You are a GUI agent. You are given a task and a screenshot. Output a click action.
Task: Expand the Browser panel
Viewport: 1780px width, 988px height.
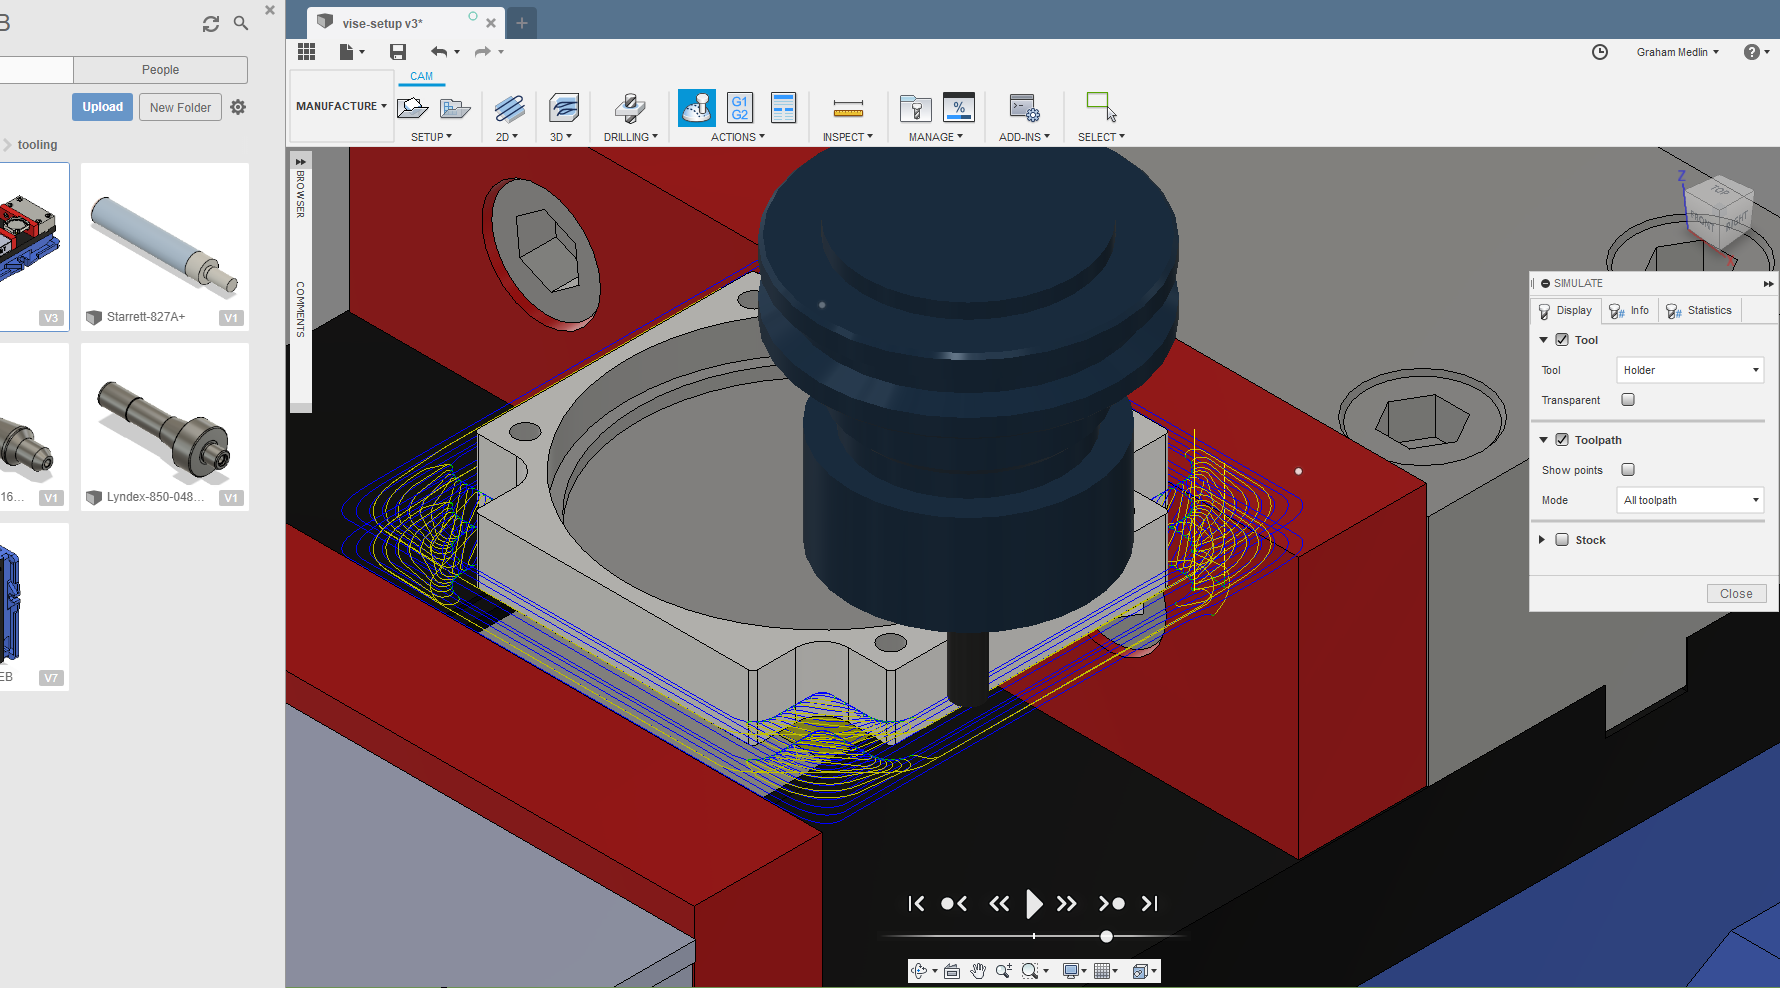point(300,161)
